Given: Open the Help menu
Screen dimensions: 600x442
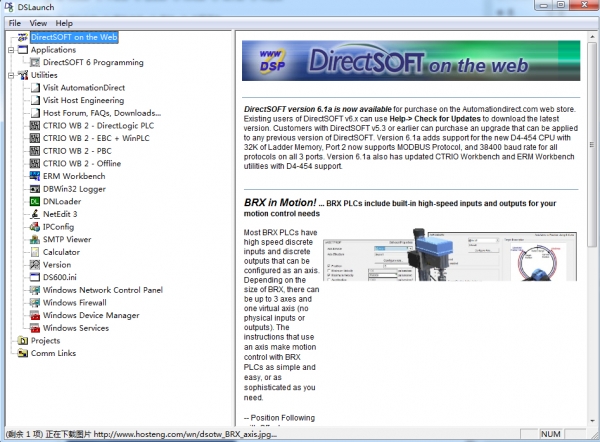Looking at the screenshot, I should pyautogui.click(x=64, y=23).
